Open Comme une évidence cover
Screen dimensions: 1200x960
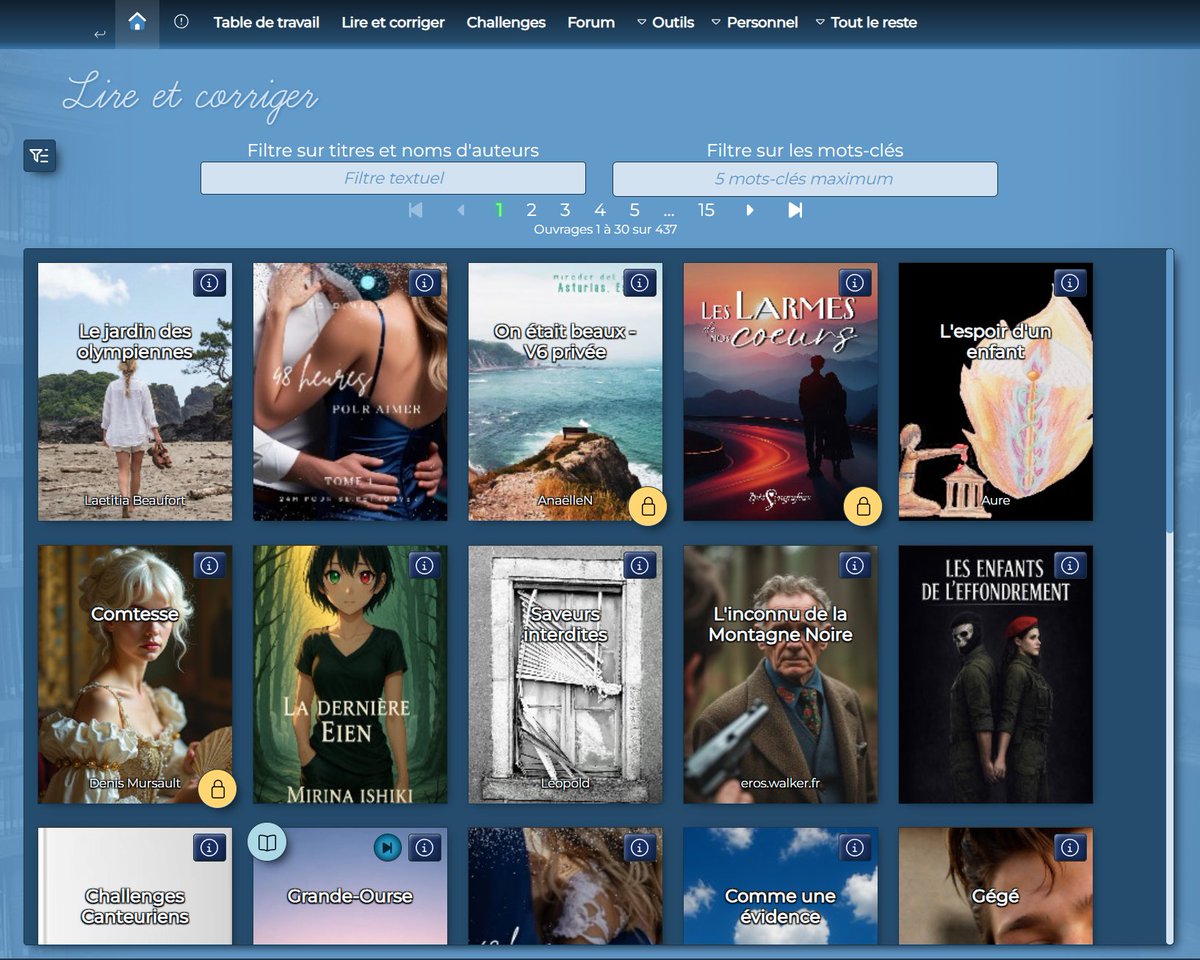pos(780,886)
